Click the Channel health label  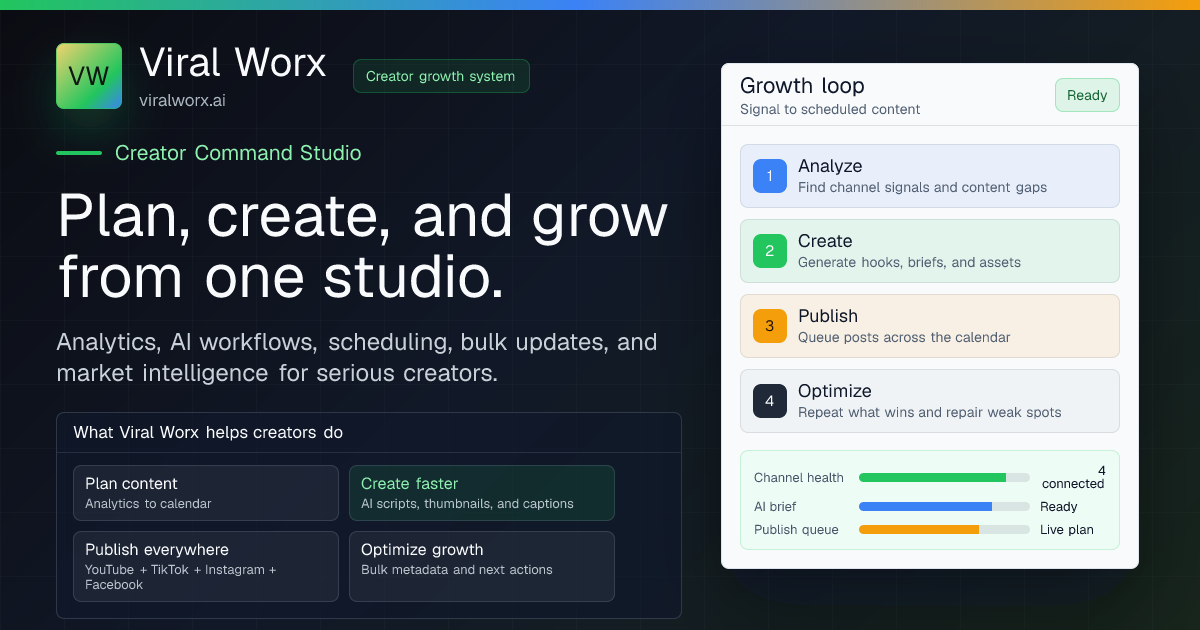pyautogui.click(x=799, y=478)
